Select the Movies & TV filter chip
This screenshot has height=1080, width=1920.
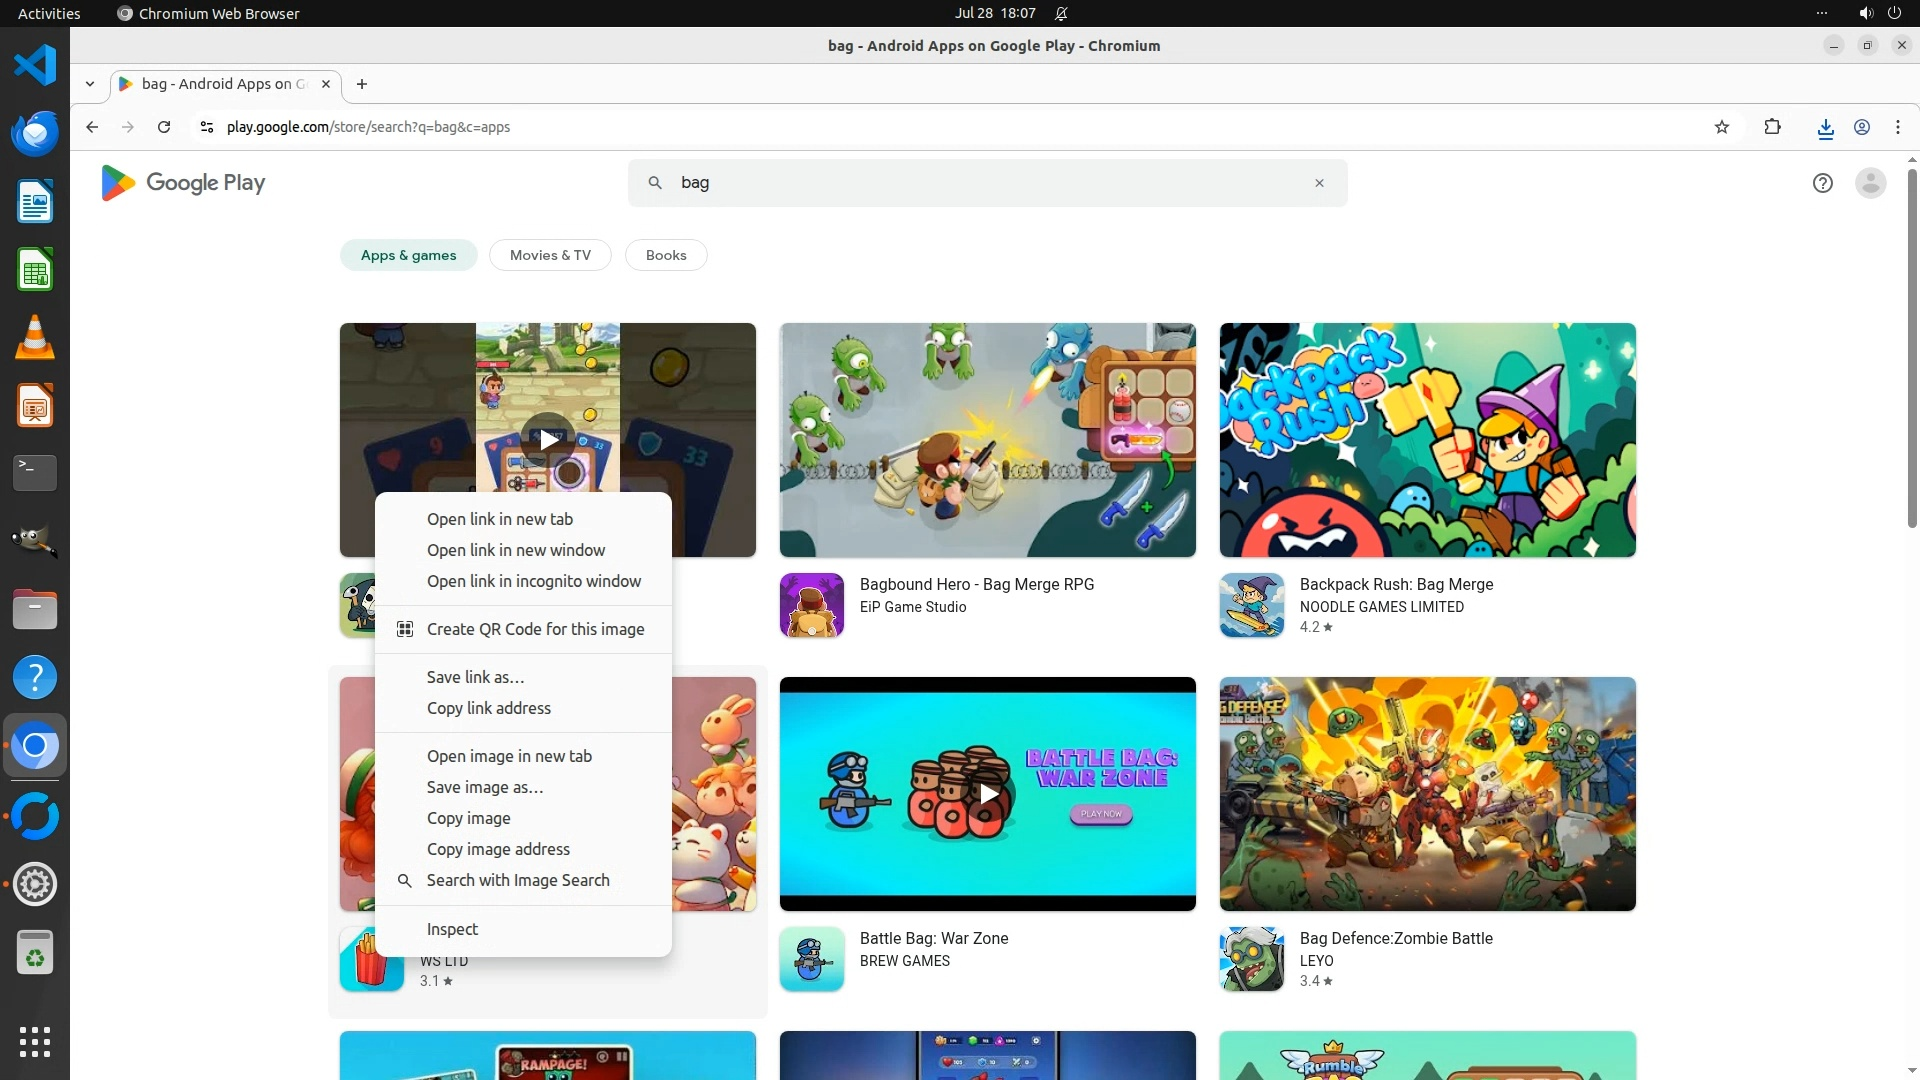(x=550, y=255)
